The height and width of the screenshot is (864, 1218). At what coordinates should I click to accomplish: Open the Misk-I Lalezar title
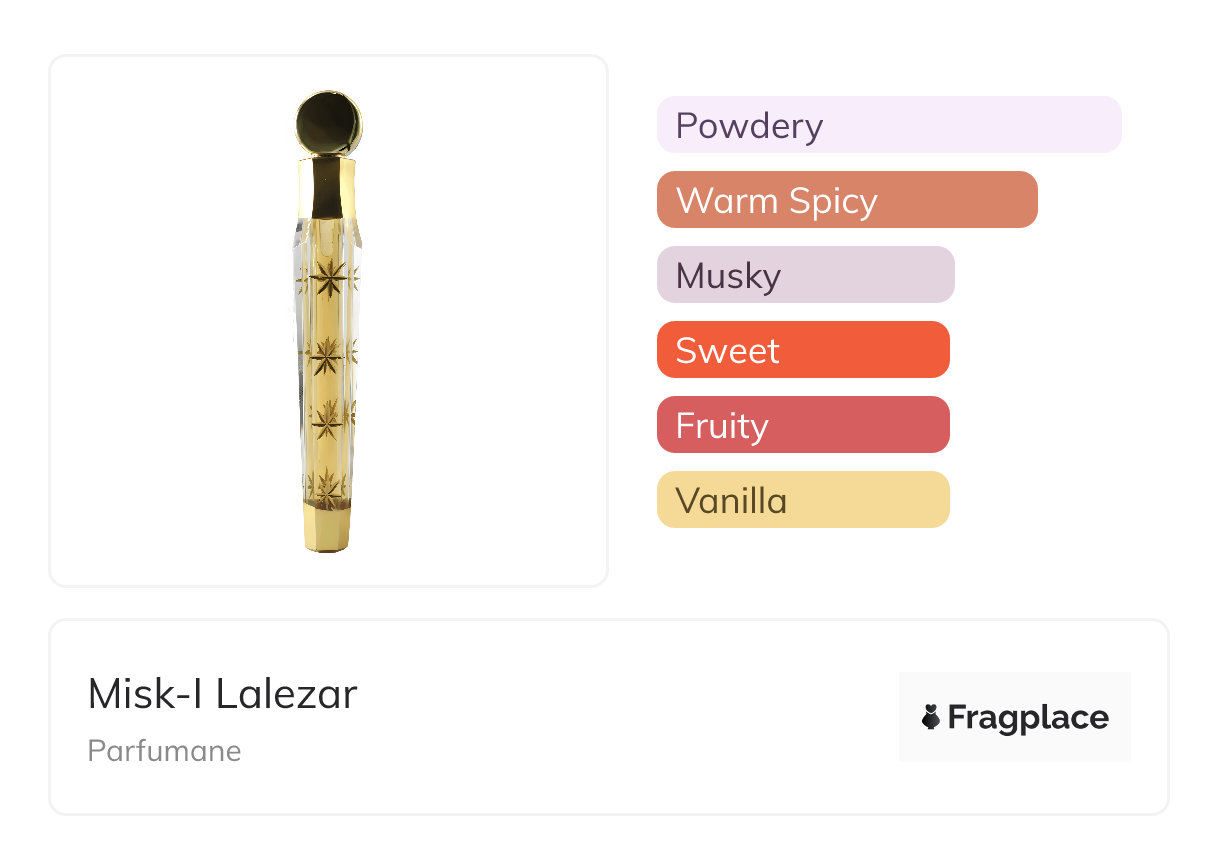click(x=222, y=694)
